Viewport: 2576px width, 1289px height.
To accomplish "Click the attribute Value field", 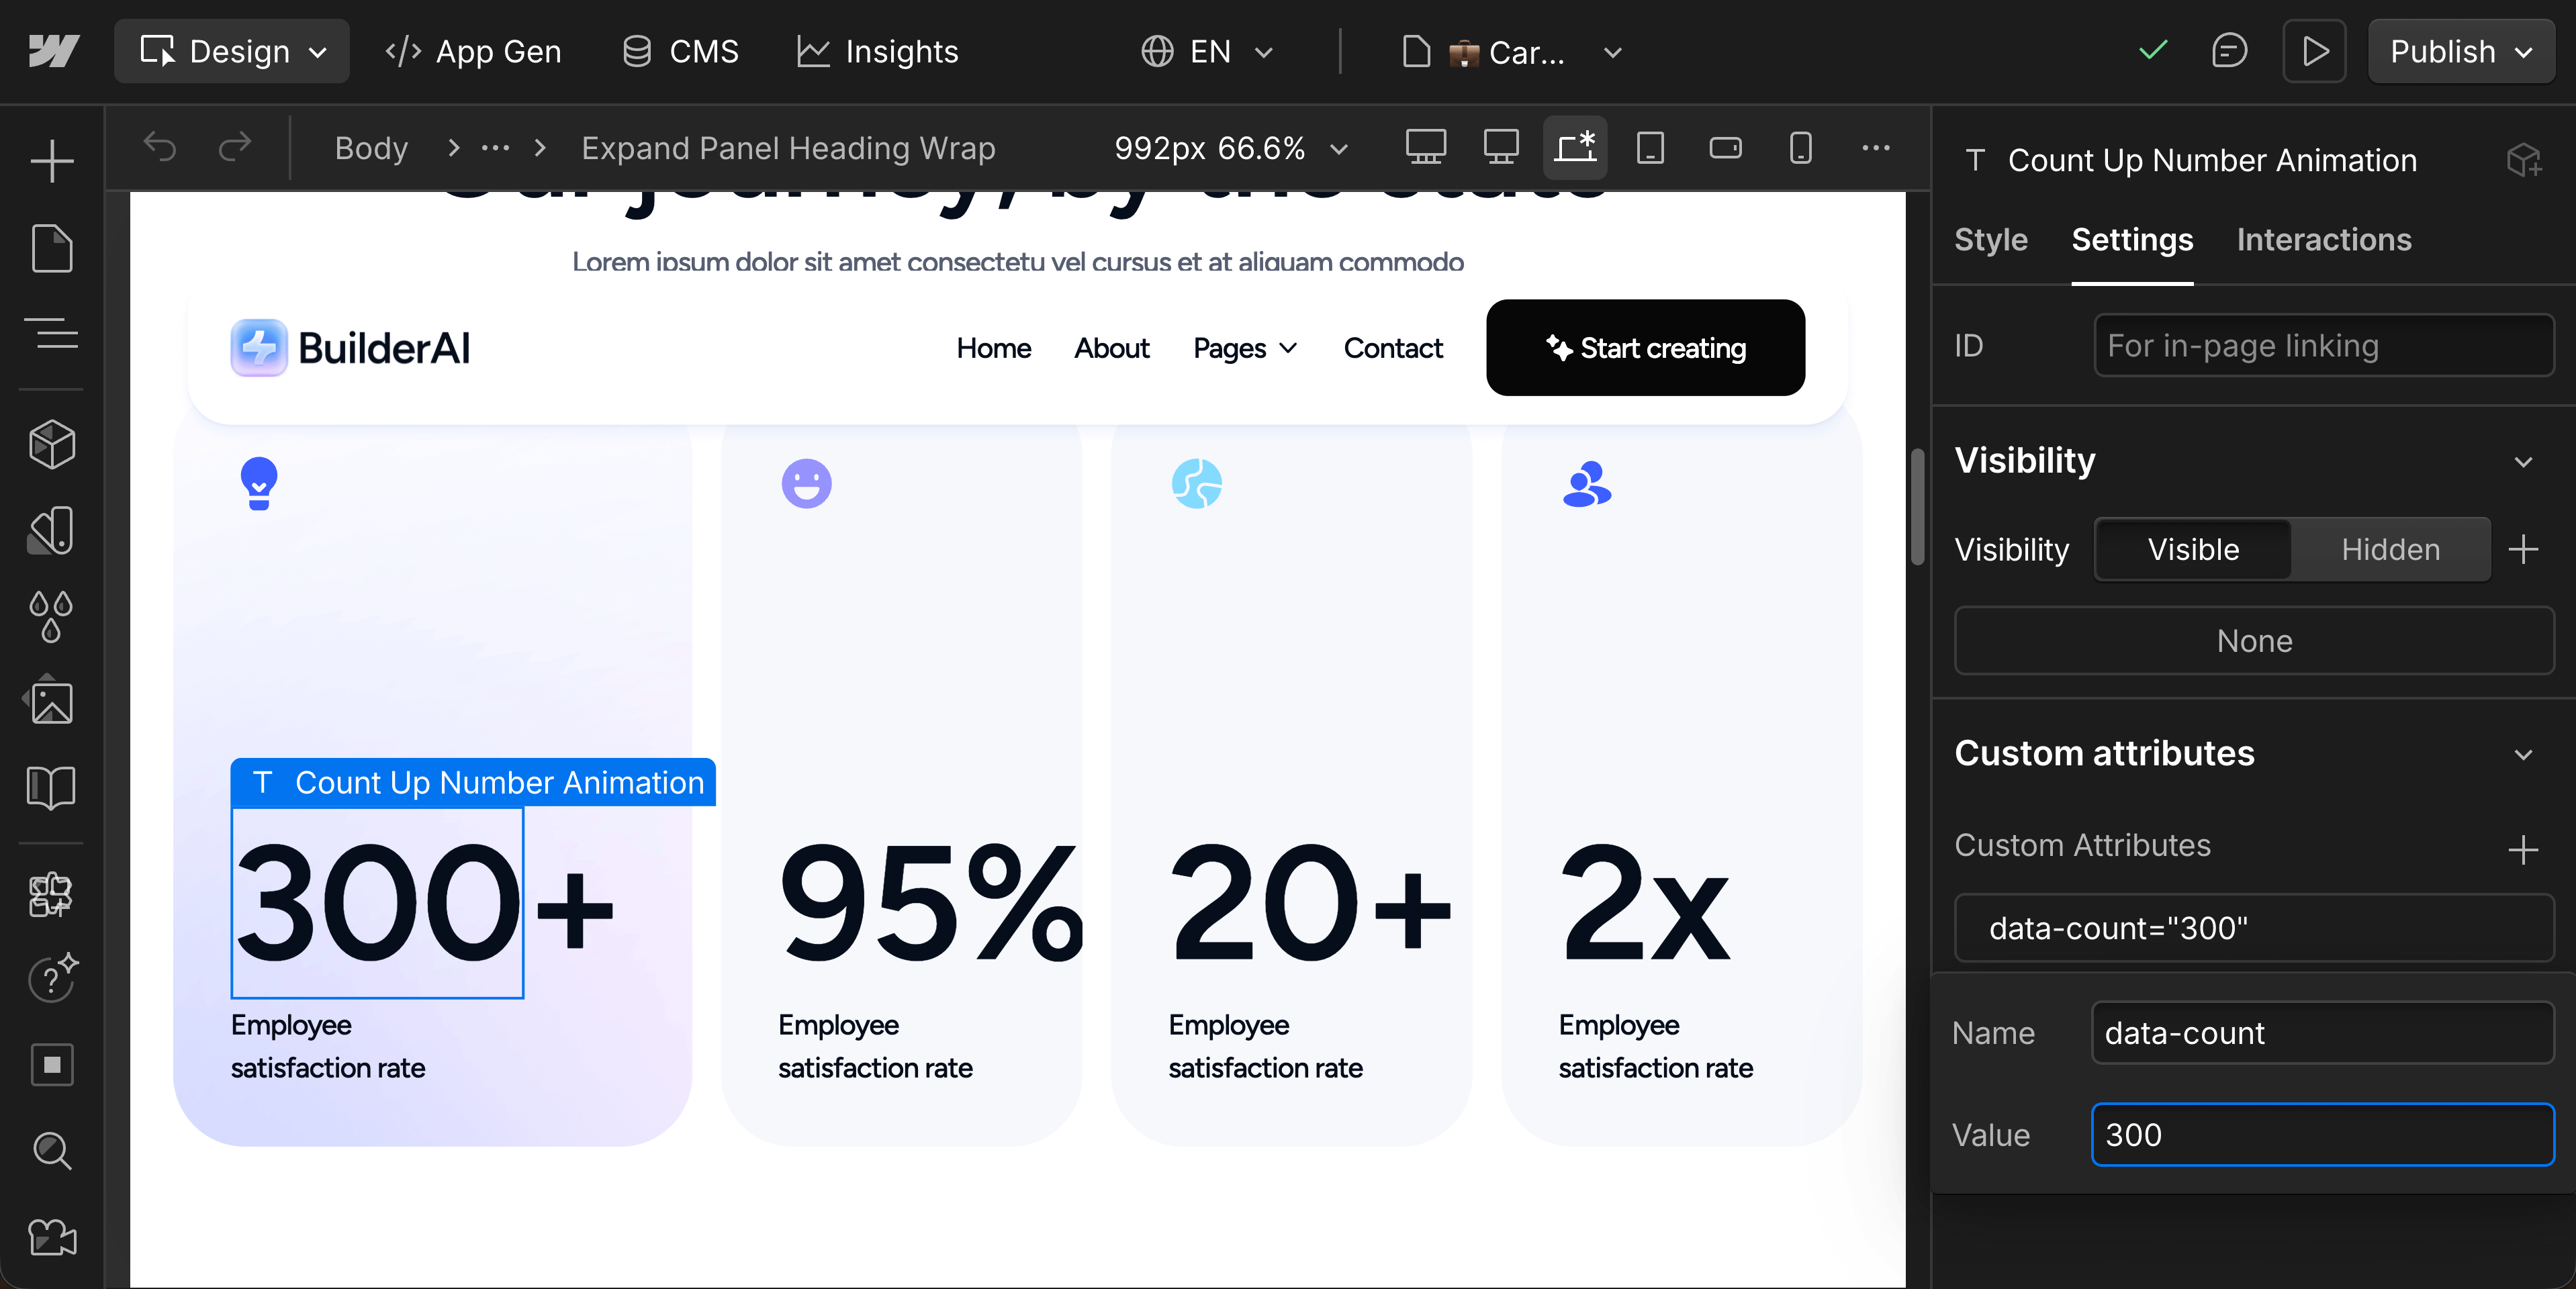I will pos(2322,1135).
